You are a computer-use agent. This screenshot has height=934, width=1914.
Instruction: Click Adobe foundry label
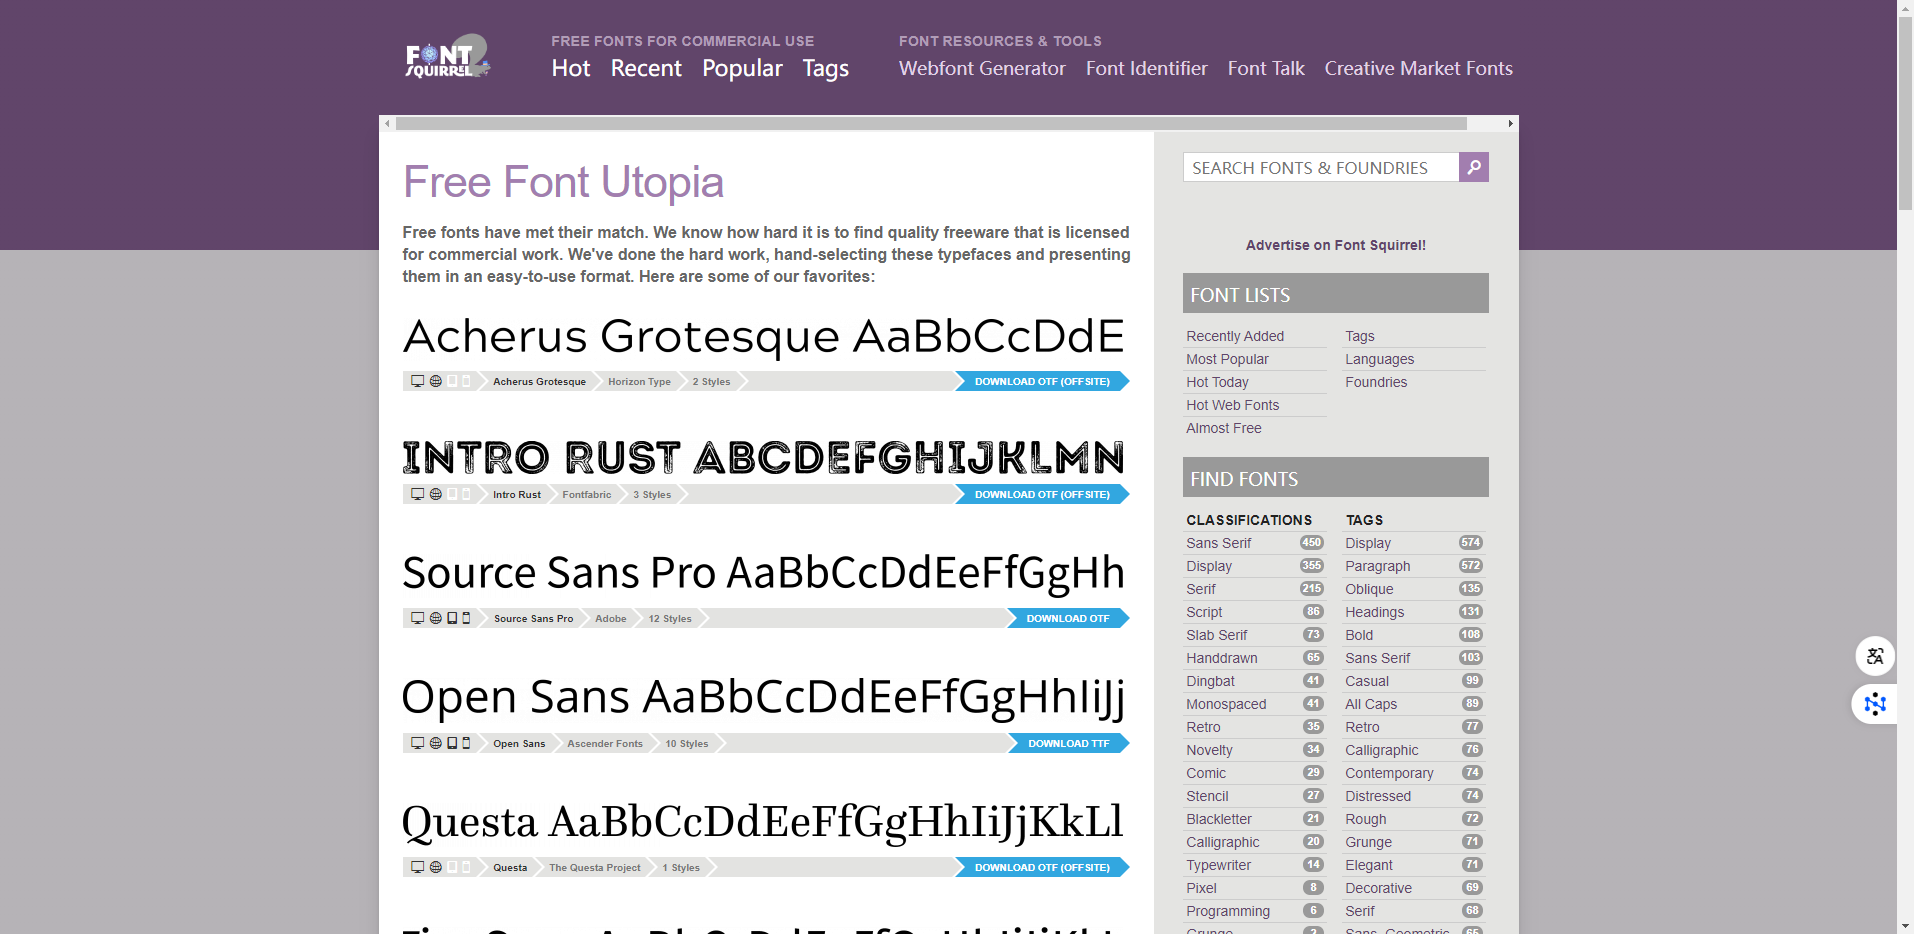pyautogui.click(x=610, y=618)
